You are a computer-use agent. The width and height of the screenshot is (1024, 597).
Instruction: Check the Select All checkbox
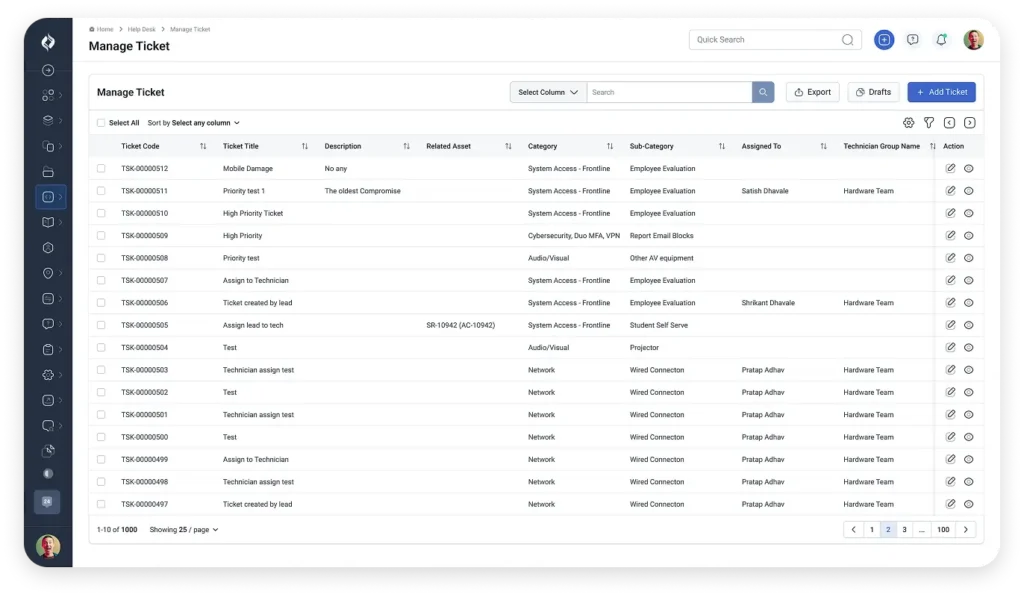click(101, 123)
